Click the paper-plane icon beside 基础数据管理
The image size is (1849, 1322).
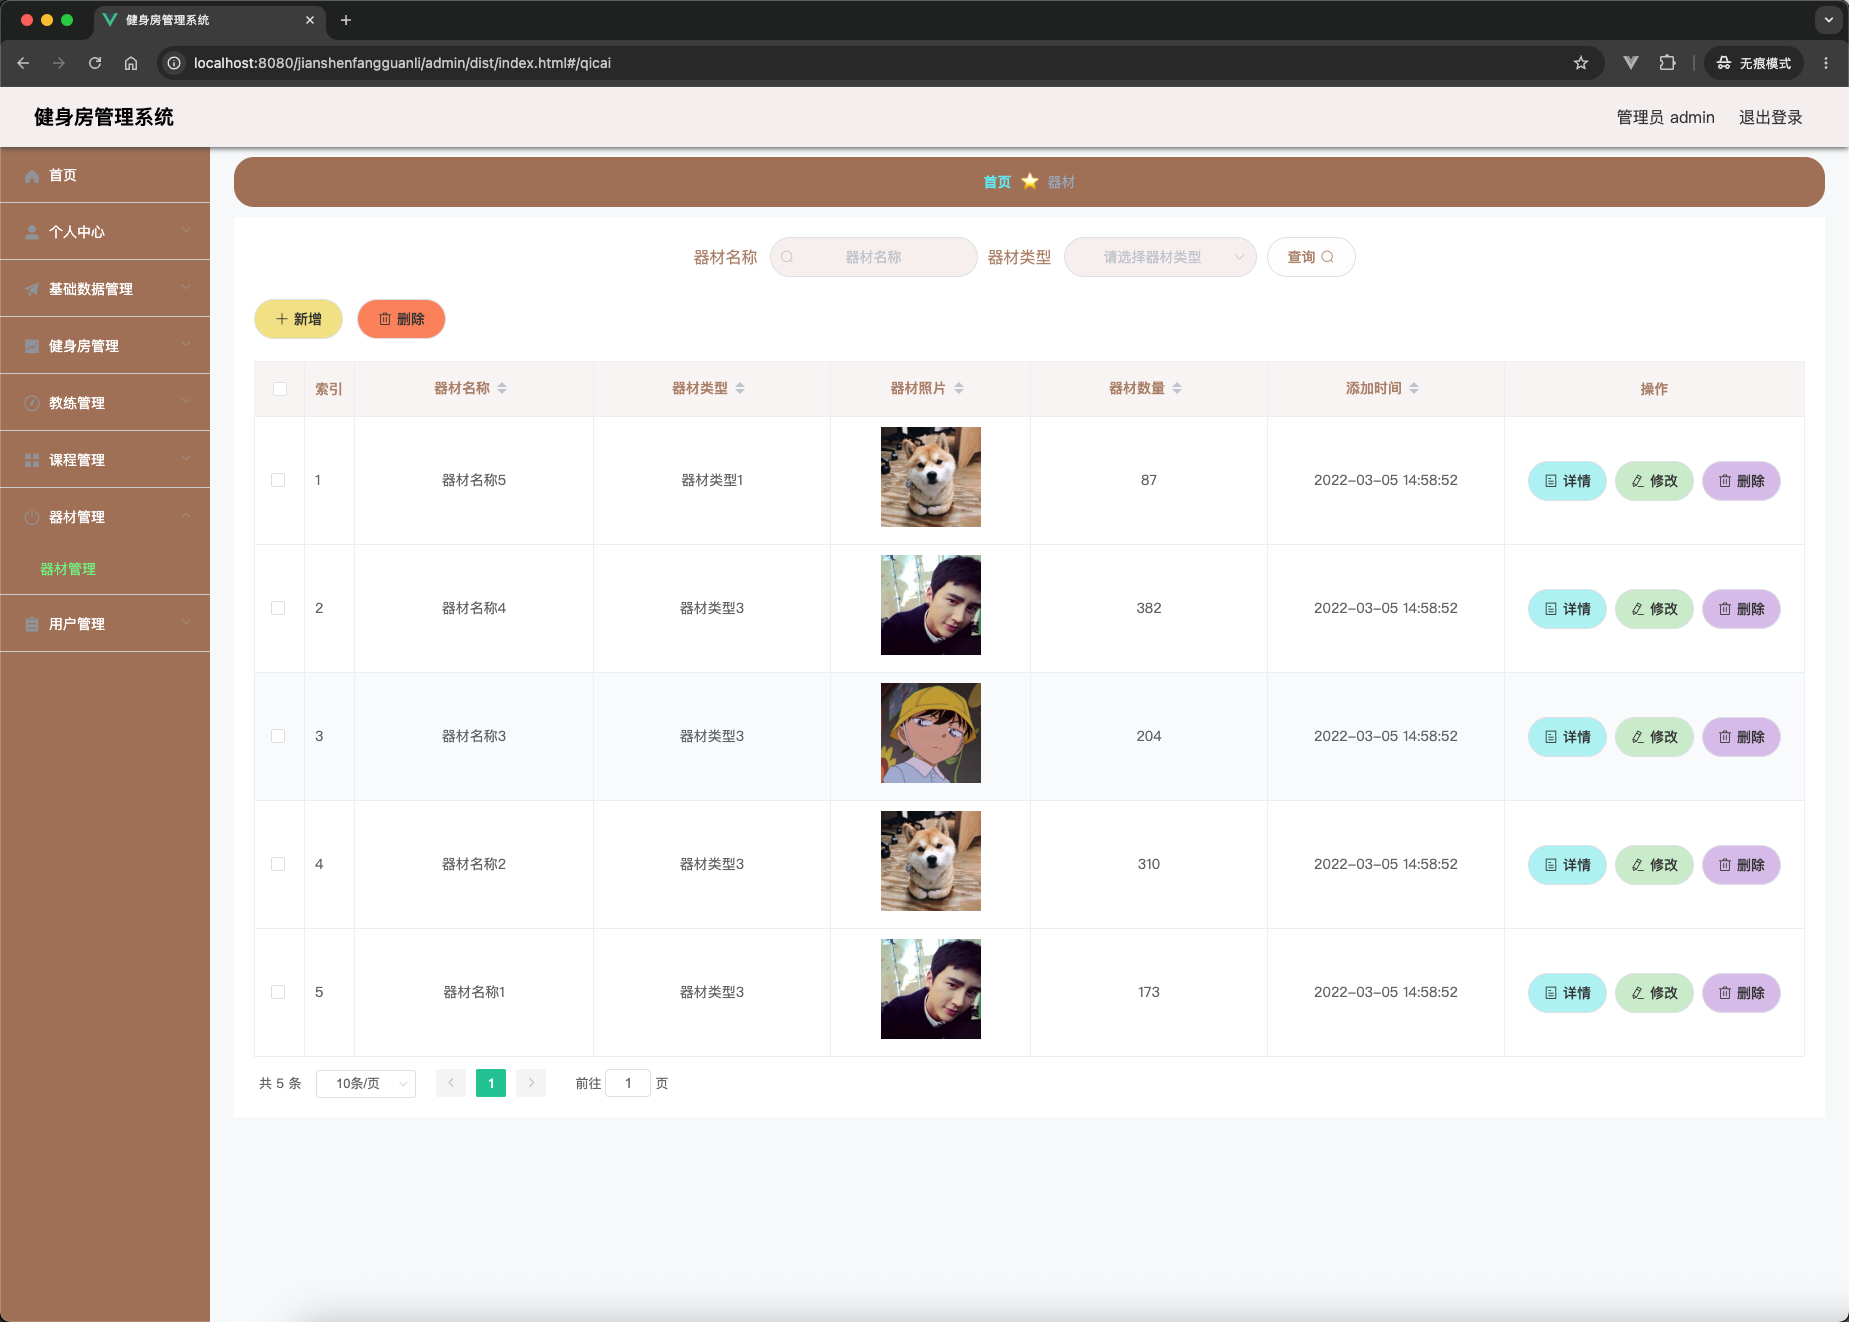32,290
